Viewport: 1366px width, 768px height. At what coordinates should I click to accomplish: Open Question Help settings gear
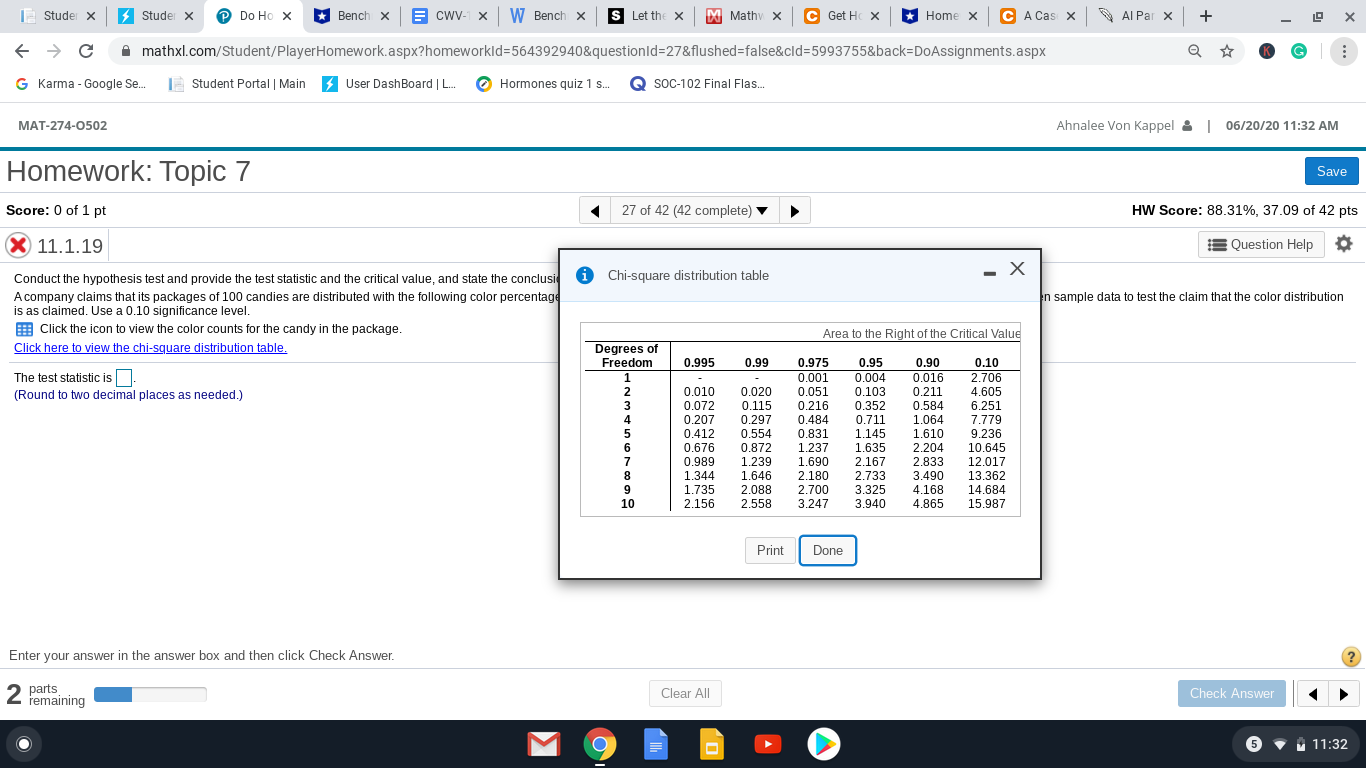coord(1344,244)
